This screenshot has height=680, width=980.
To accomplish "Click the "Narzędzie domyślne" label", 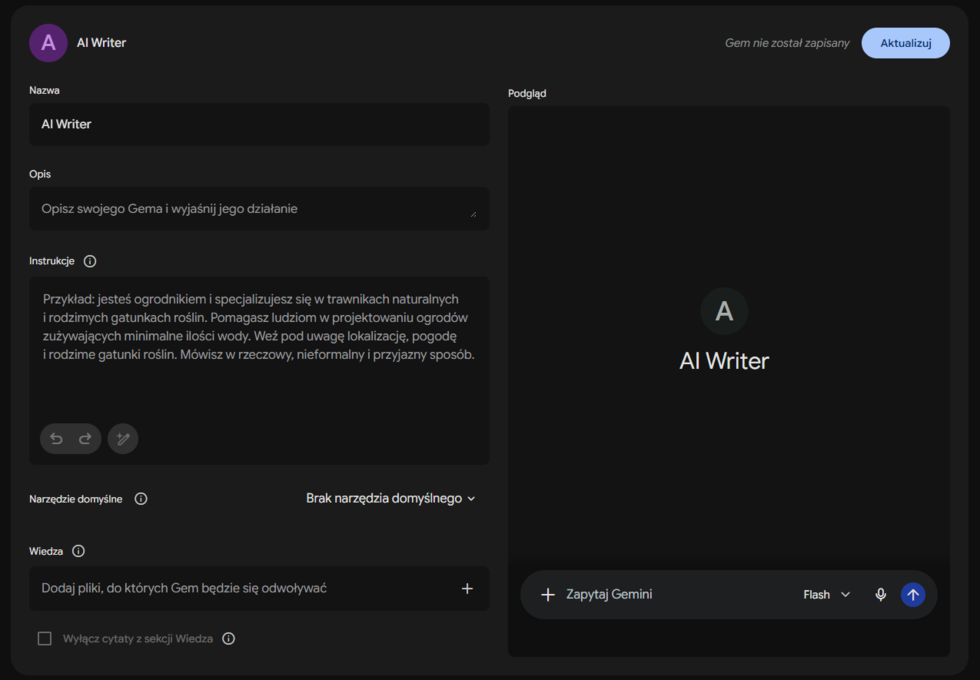I will (x=76, y=499).
